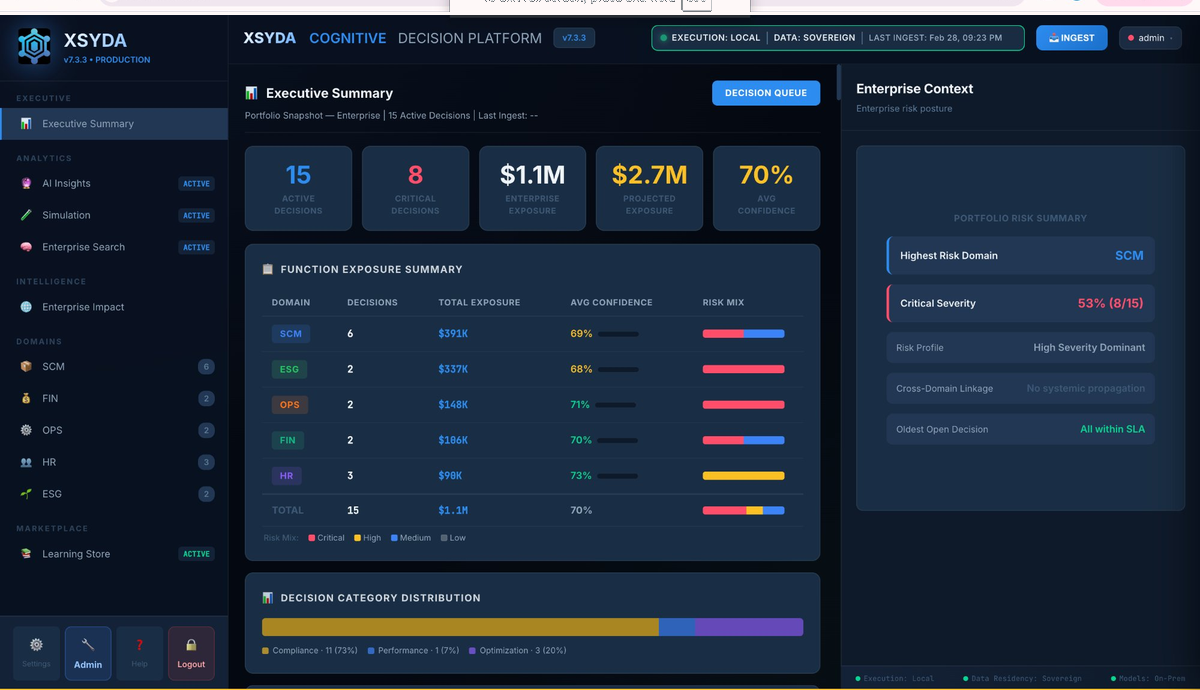Open the admin user menu
Viewport: 1200px width, 690px height.
tap(1149, 38)
